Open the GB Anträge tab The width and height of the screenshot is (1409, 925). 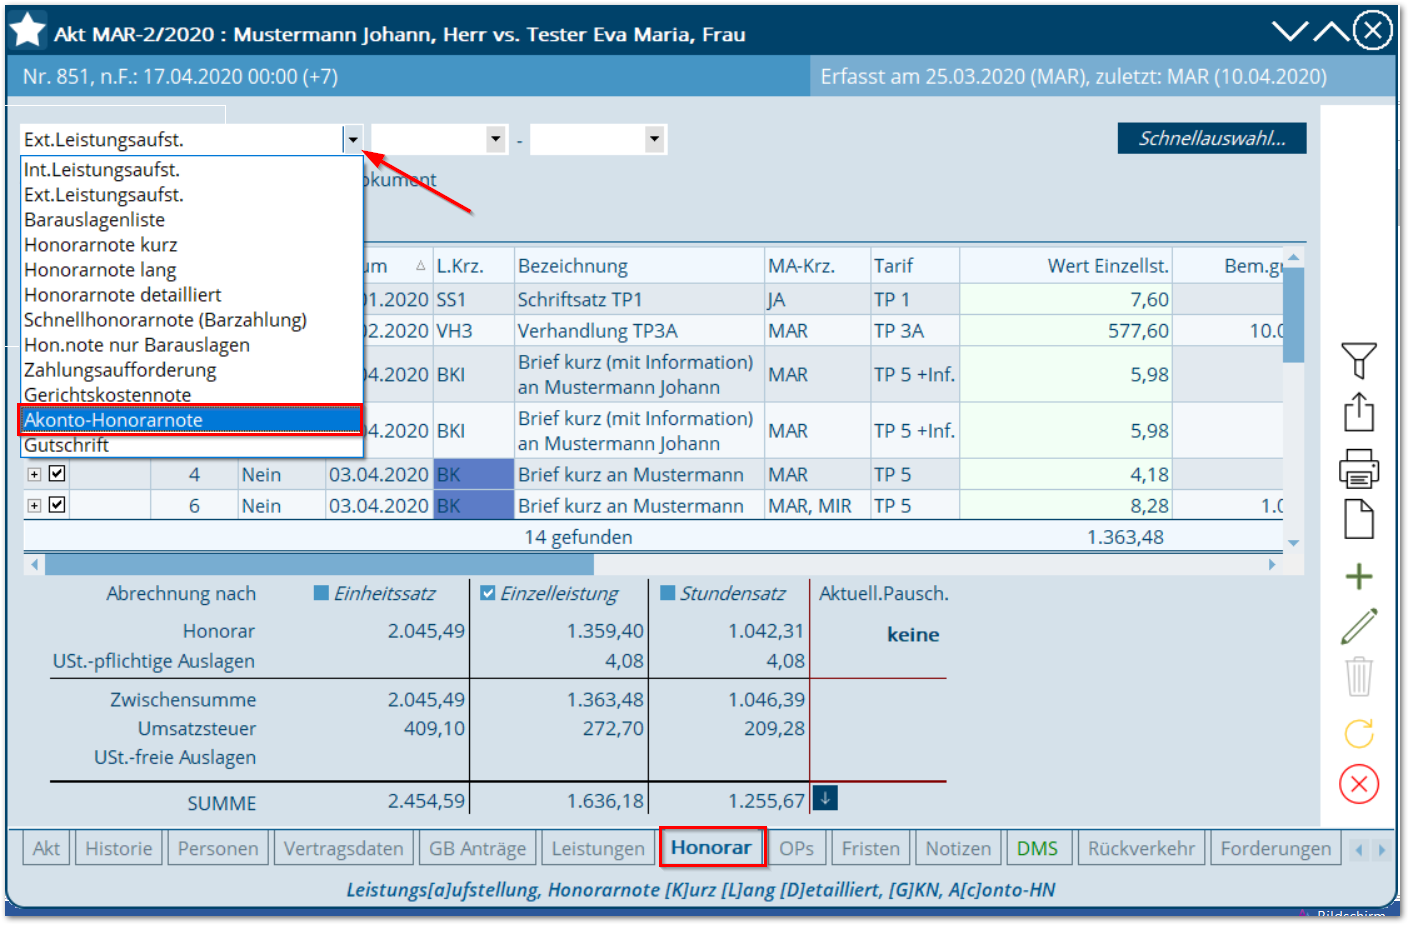[x=477, y=848]
